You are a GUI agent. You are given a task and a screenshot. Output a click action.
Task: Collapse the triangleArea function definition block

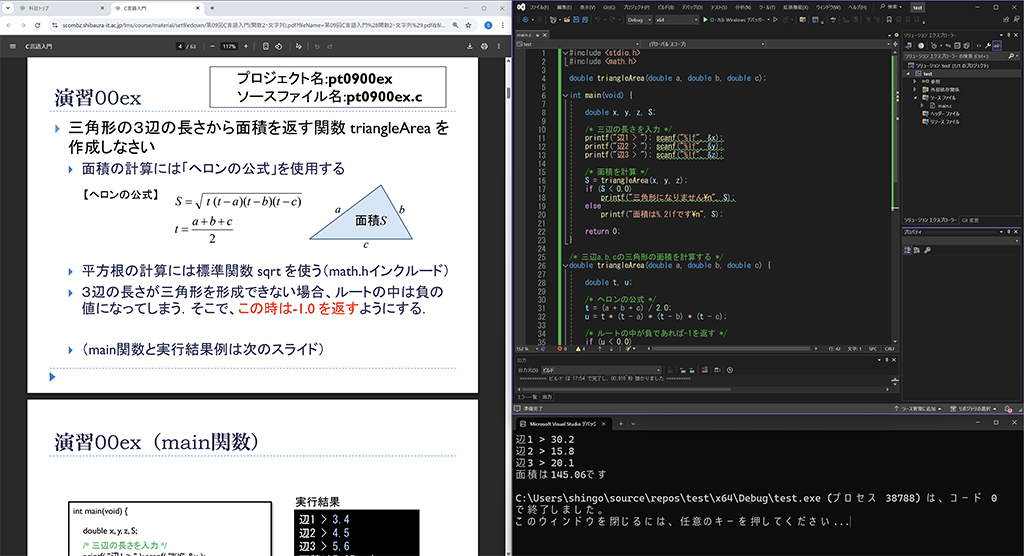click(566, 265)
